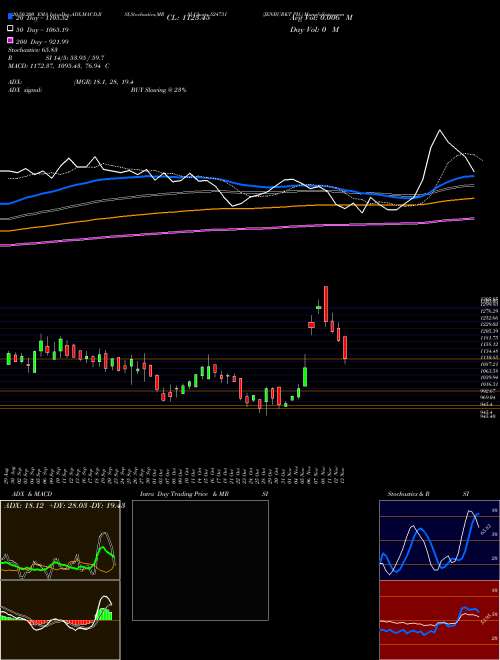Click the ADX/+DY/-DY readout header
Image resolution: width=500 pixels, height=660 pixels.
[x=65, y=505]
